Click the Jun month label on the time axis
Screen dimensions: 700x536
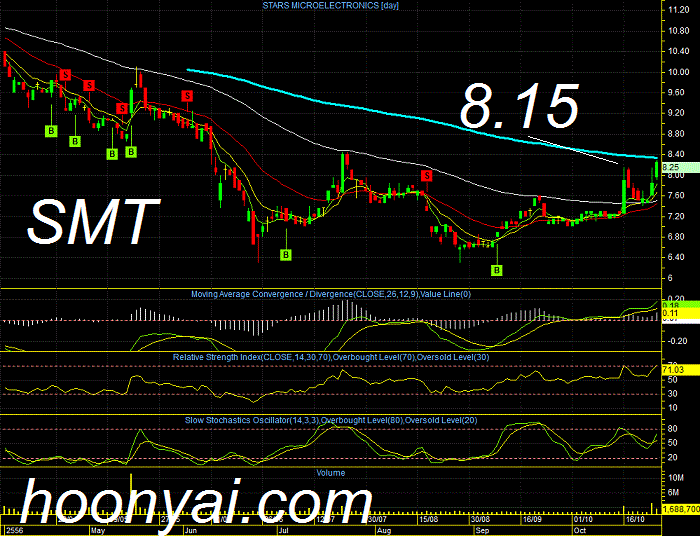pos(191,531)
